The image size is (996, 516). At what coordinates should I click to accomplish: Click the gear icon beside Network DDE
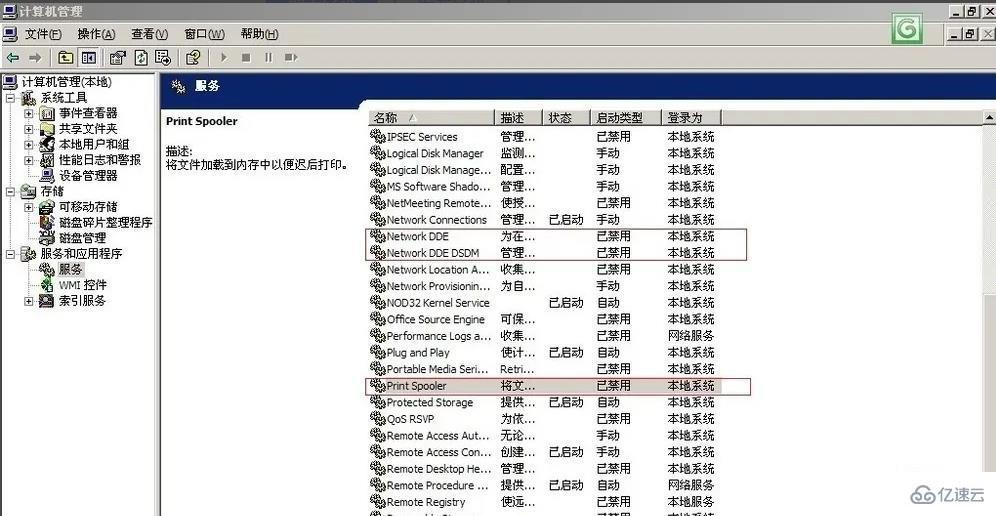378,236
